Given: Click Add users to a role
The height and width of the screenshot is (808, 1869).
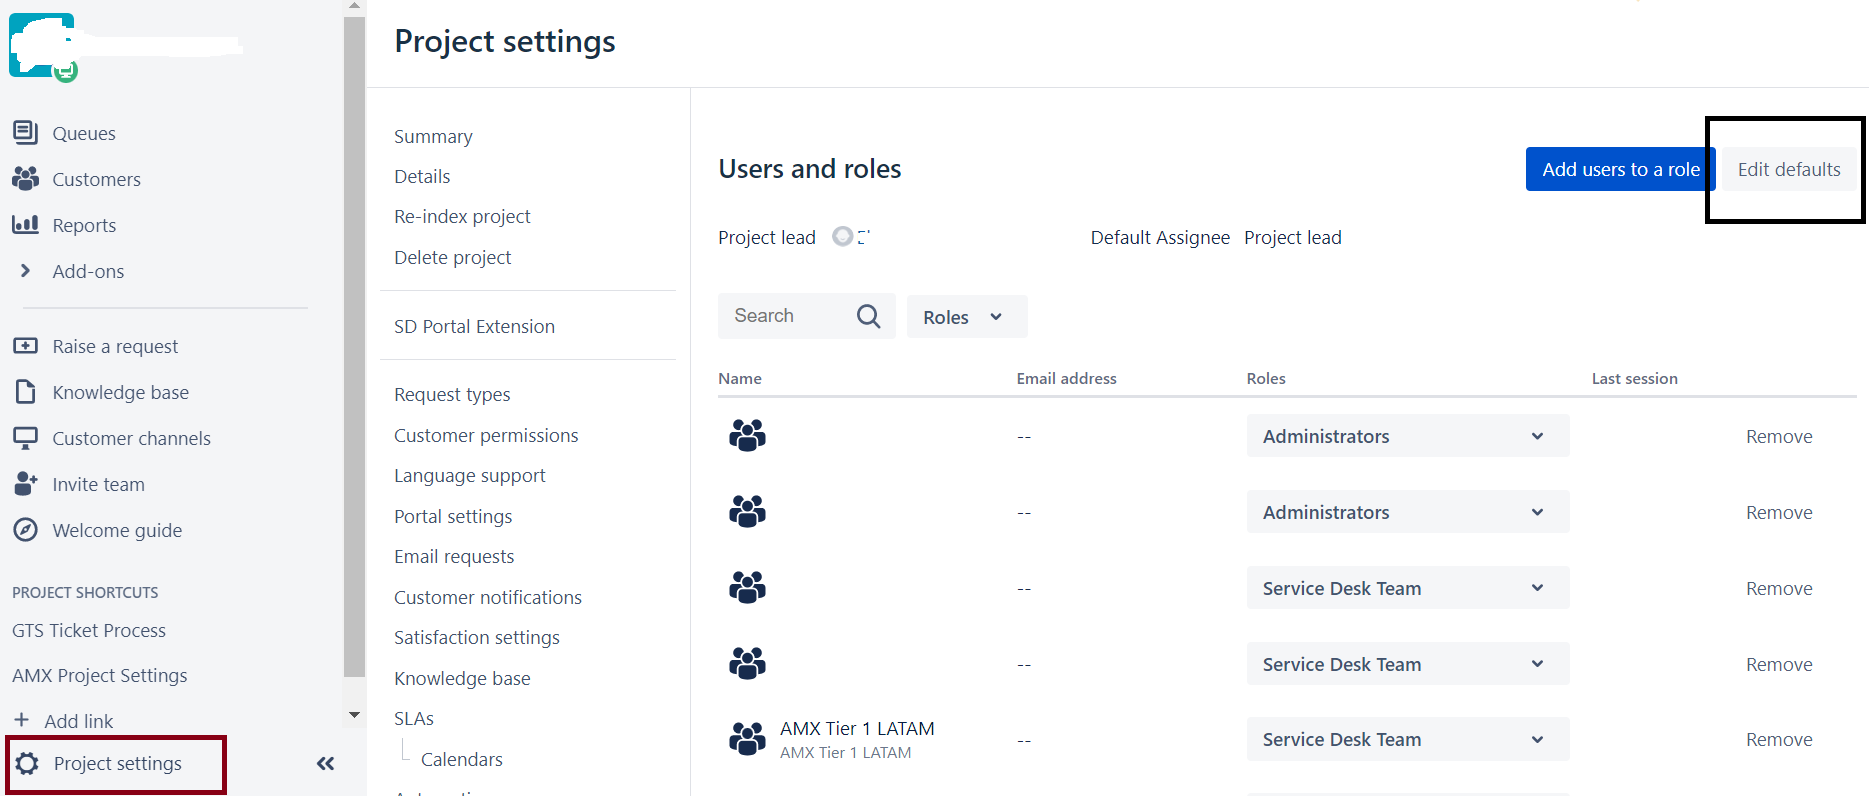Looking at the screenshot, I should click(x=1619, y=170).
